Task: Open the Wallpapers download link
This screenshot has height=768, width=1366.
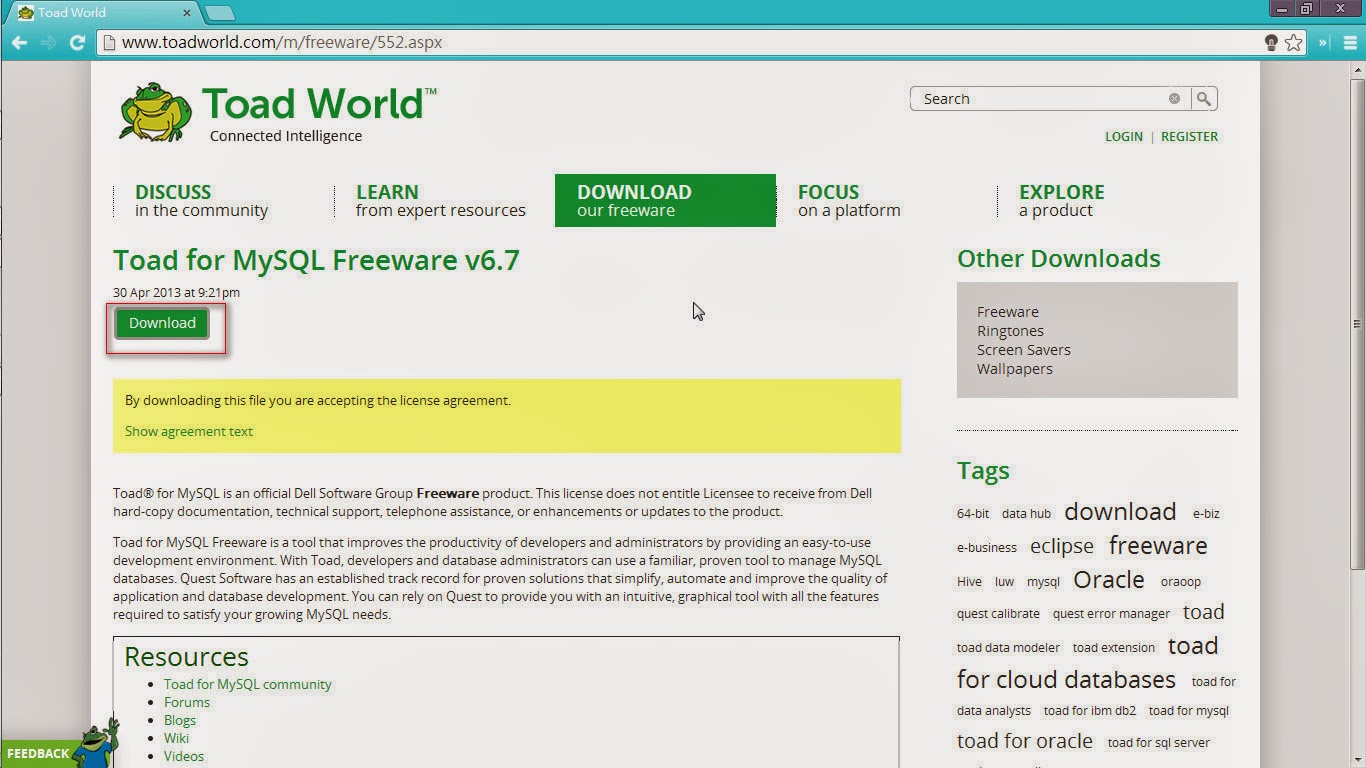Action: [1015, 369]
